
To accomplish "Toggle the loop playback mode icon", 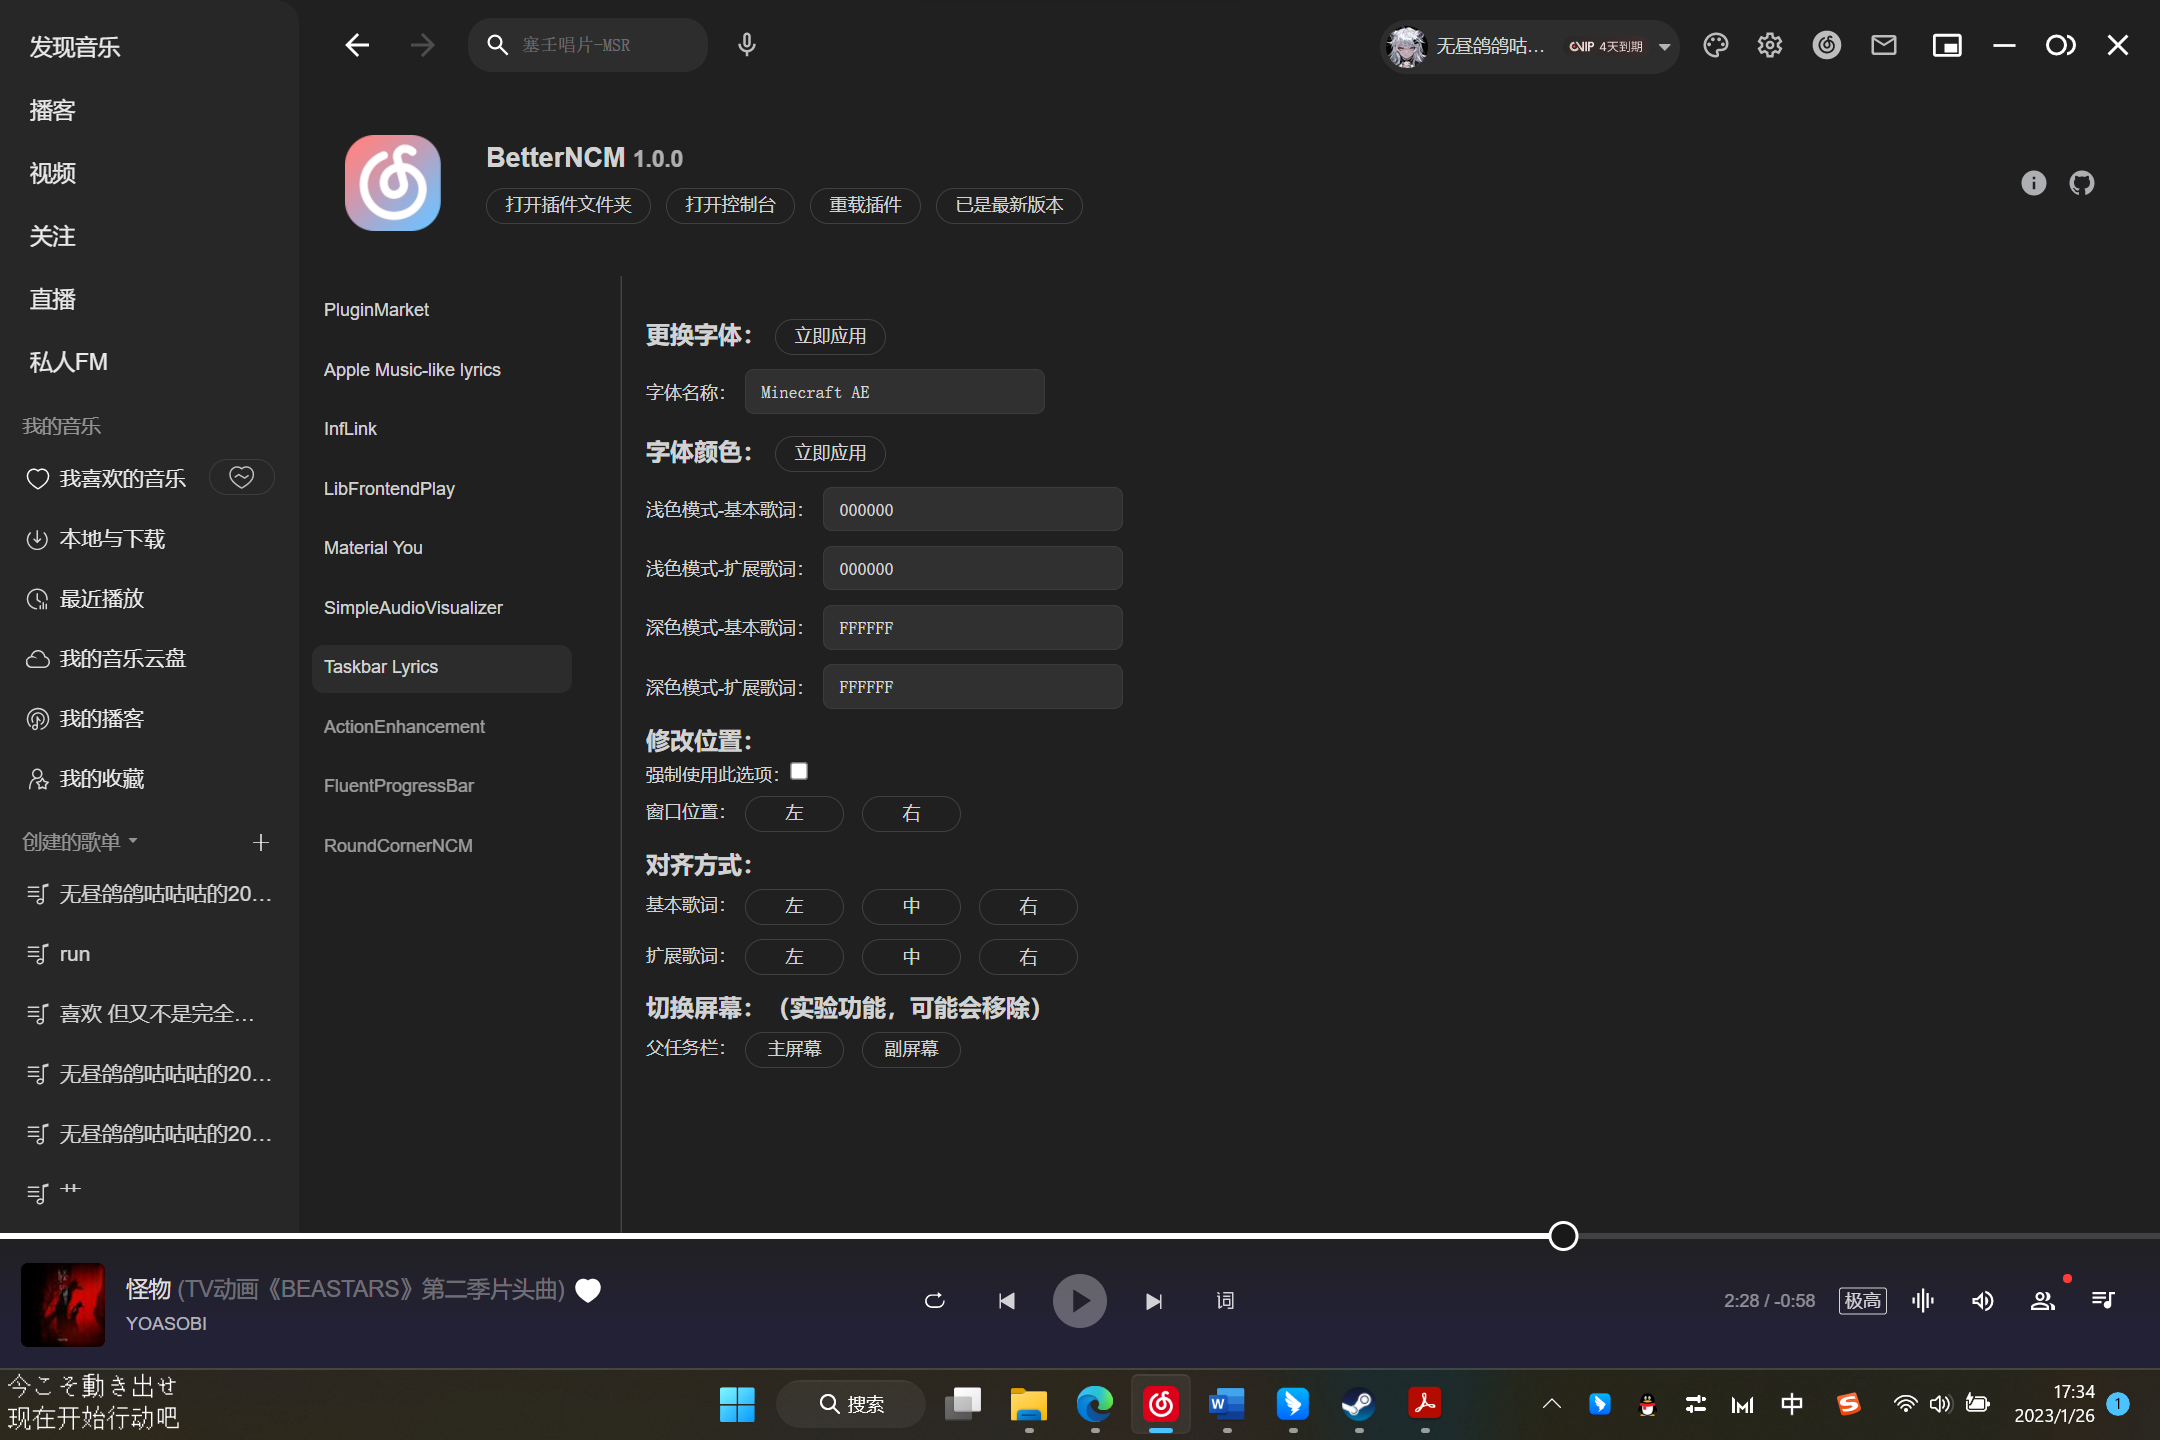I will (935, 1301).
